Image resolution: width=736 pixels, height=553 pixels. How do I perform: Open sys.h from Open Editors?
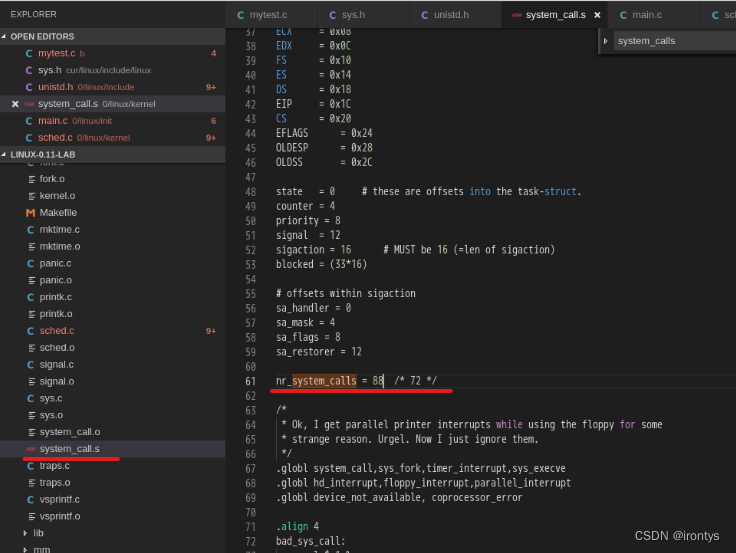(113, 70)
